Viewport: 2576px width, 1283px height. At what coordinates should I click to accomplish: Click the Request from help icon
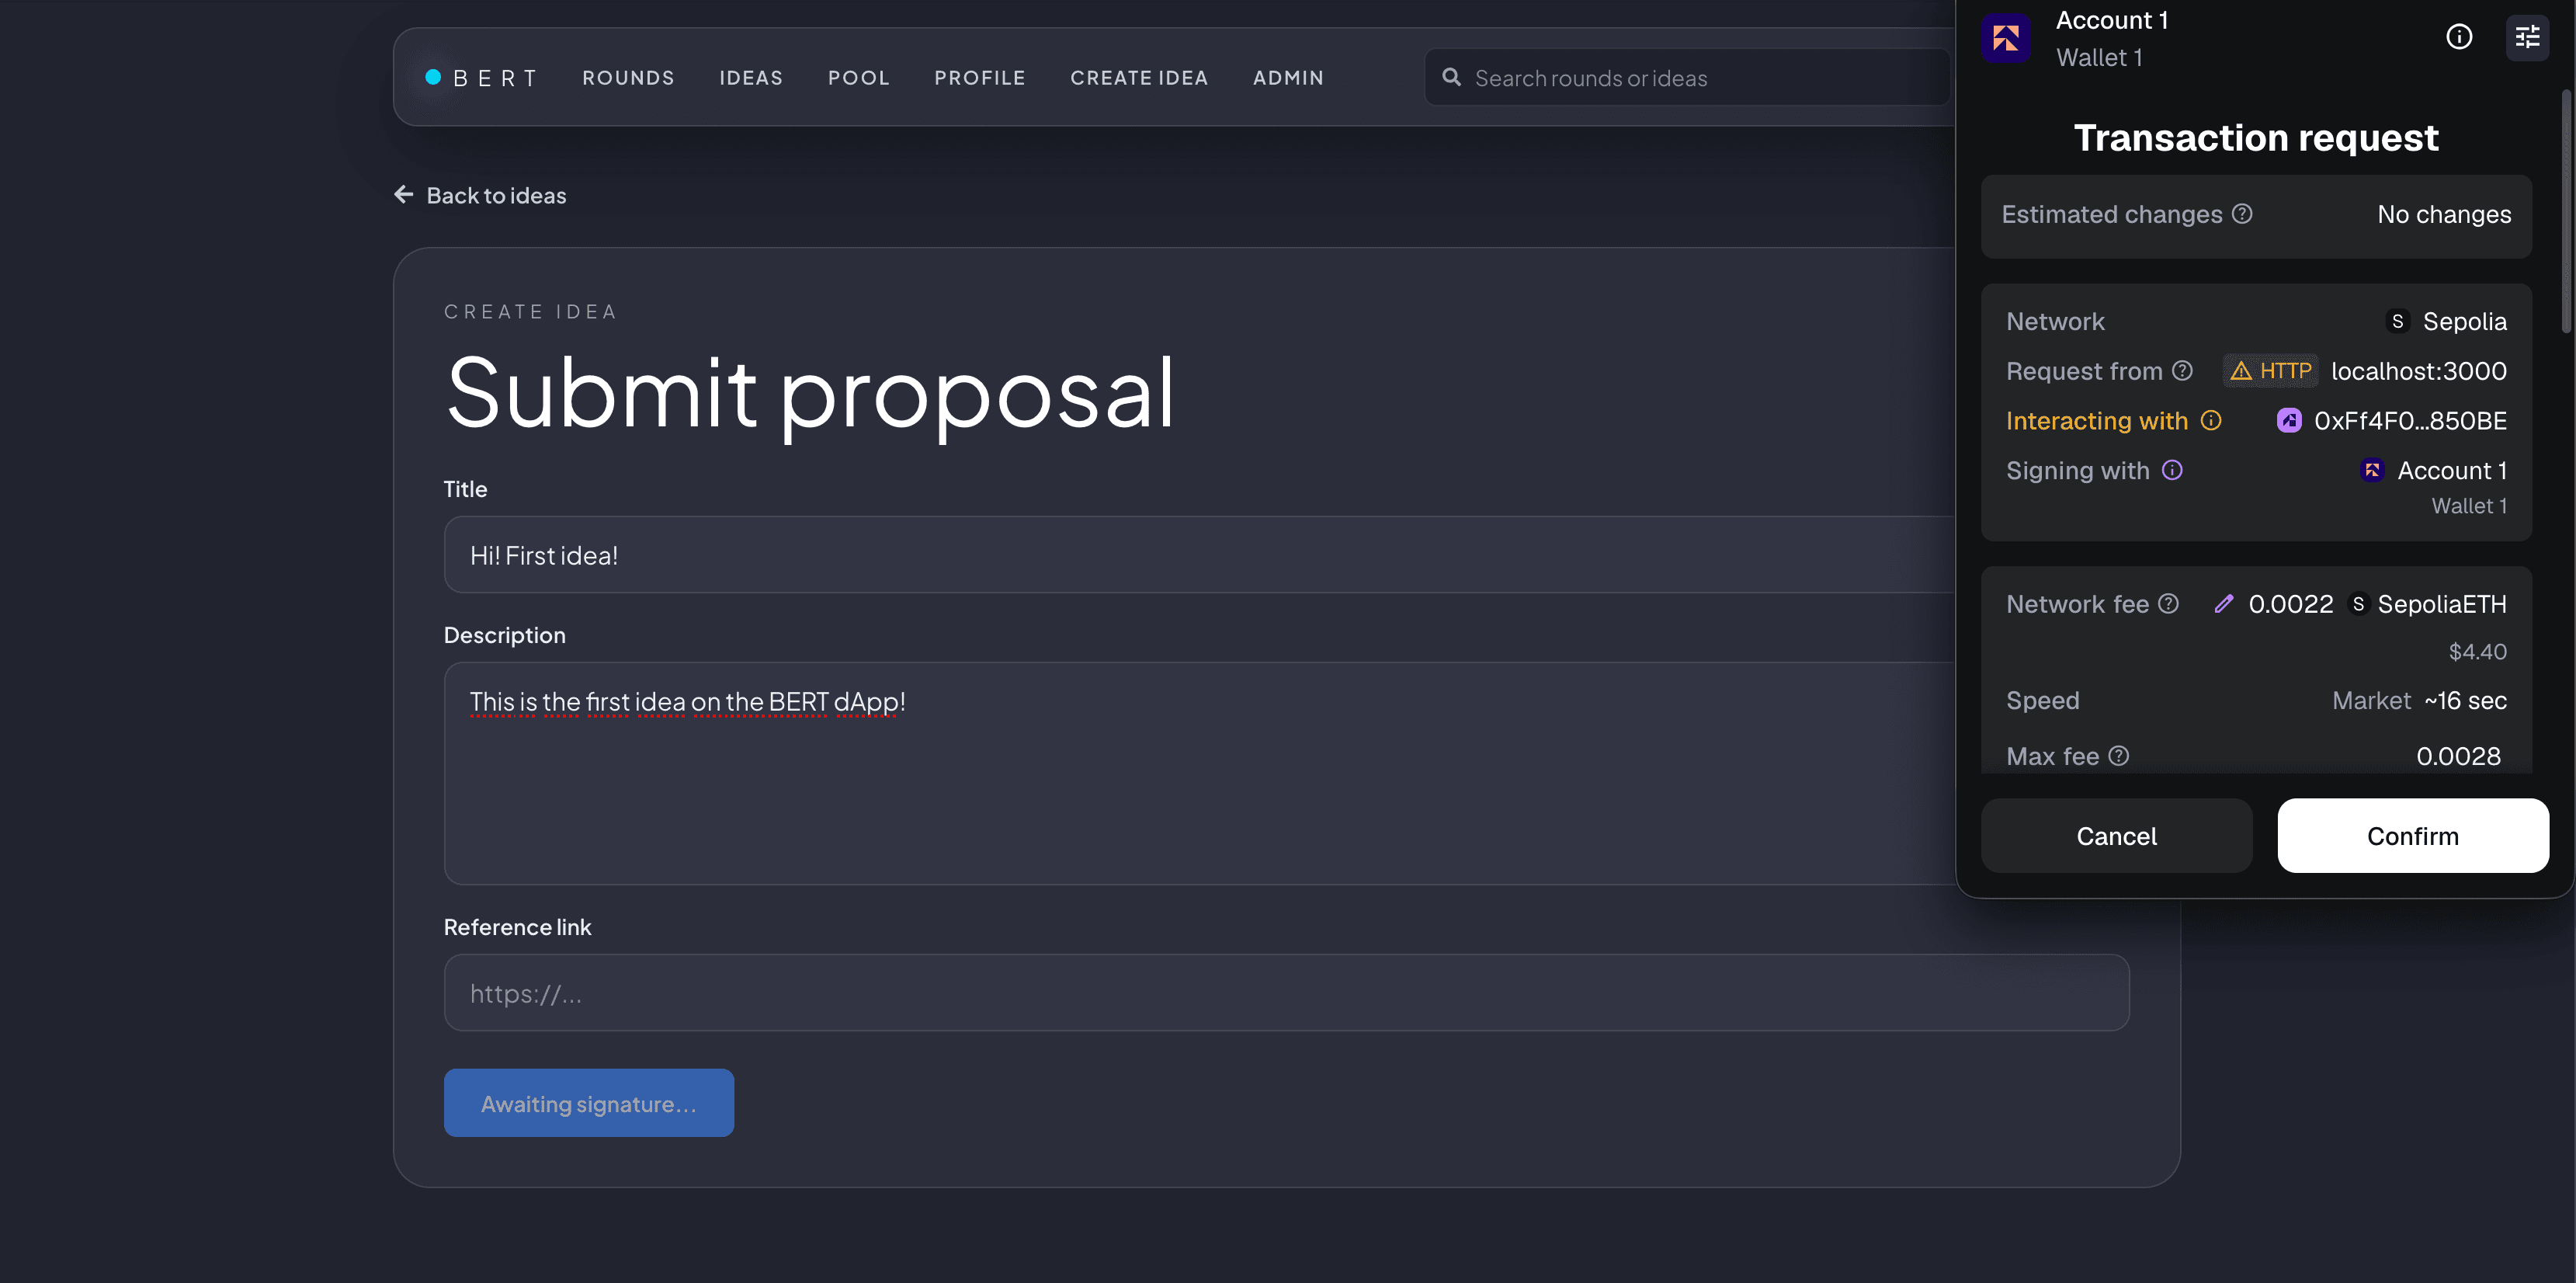point(2183,371)
